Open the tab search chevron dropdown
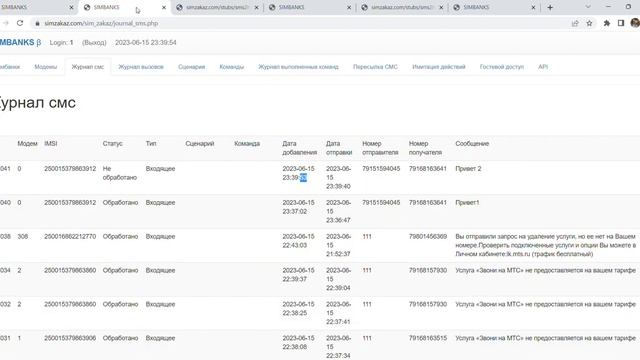 pyautogui.click(x=588, y=7)
